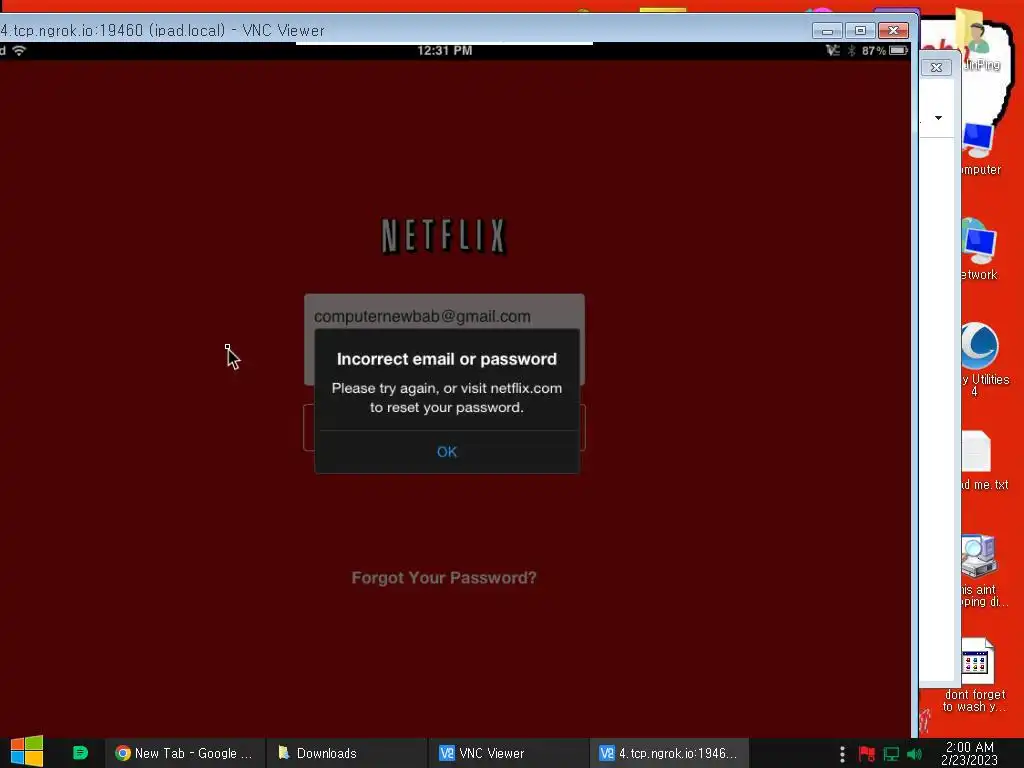Click the 'Incorrect email or password' heading
Viewport: 1024px width, 768px height.
click(x=447, y=359)
